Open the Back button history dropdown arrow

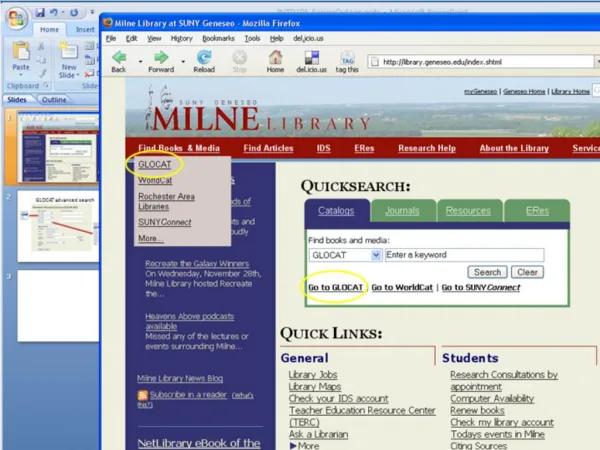tap(140, 61)
